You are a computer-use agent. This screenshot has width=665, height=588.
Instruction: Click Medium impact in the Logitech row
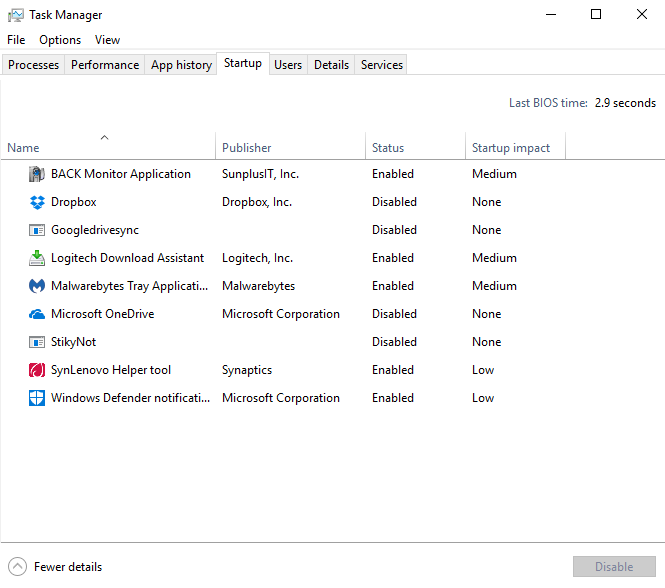pos(495,258)
